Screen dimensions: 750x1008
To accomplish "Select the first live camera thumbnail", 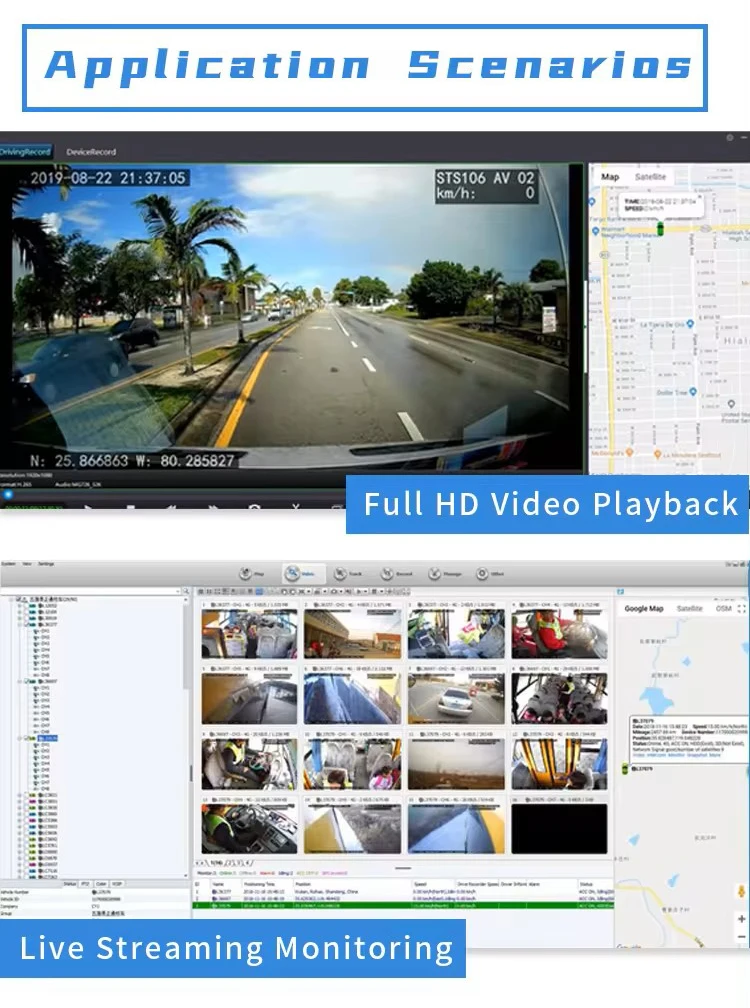I will click(249, 634).
